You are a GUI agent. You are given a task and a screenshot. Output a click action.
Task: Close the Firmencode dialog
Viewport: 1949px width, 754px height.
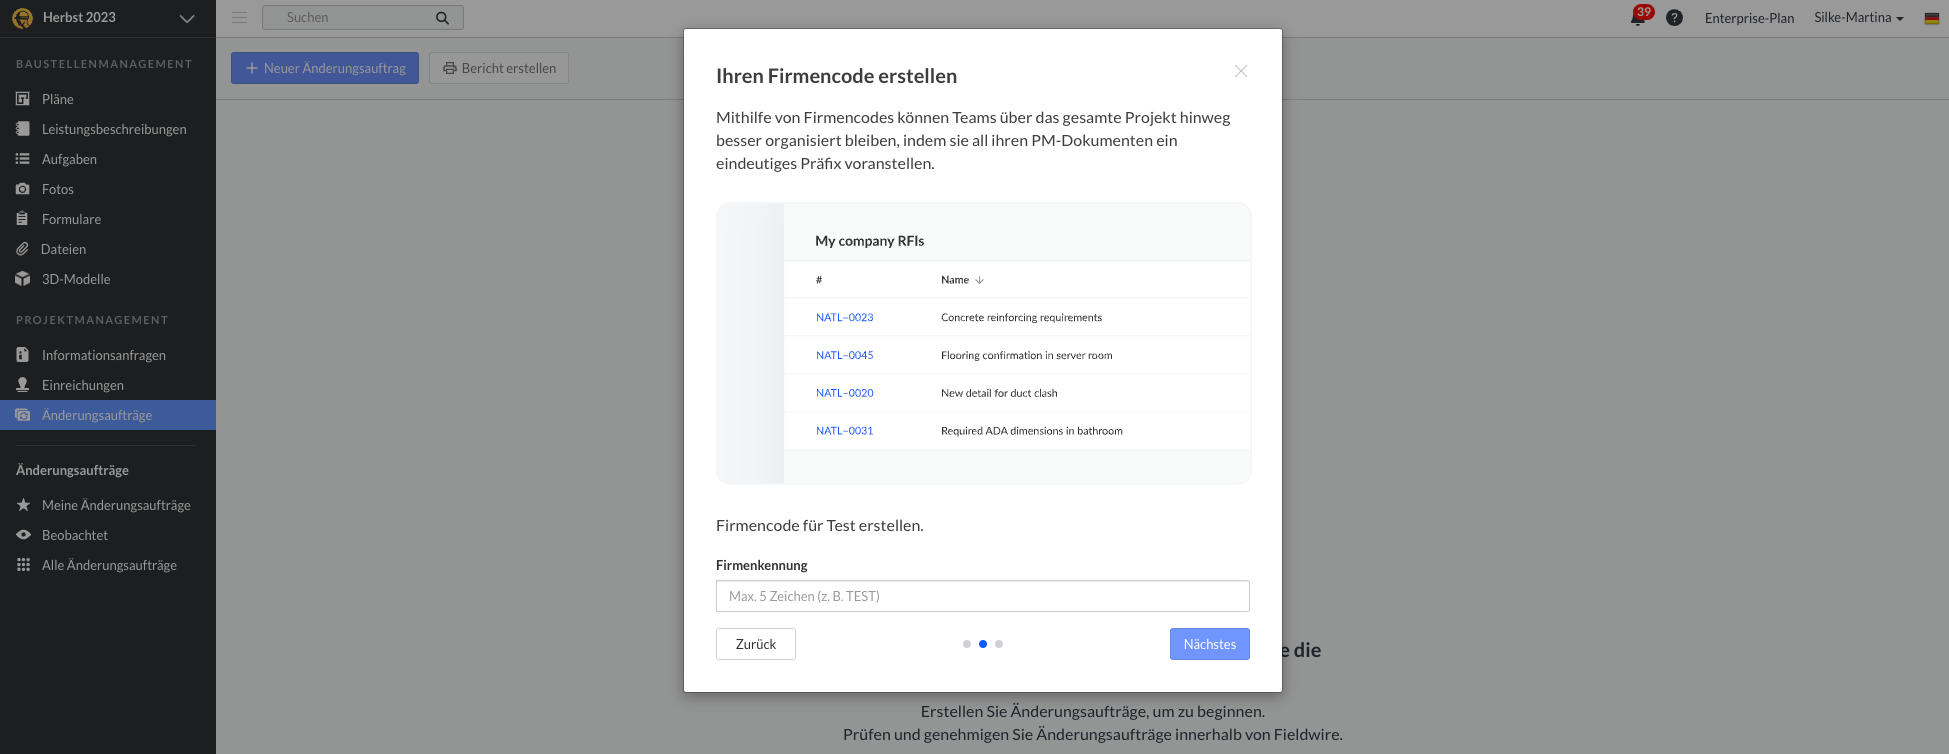coord(1241,71)
